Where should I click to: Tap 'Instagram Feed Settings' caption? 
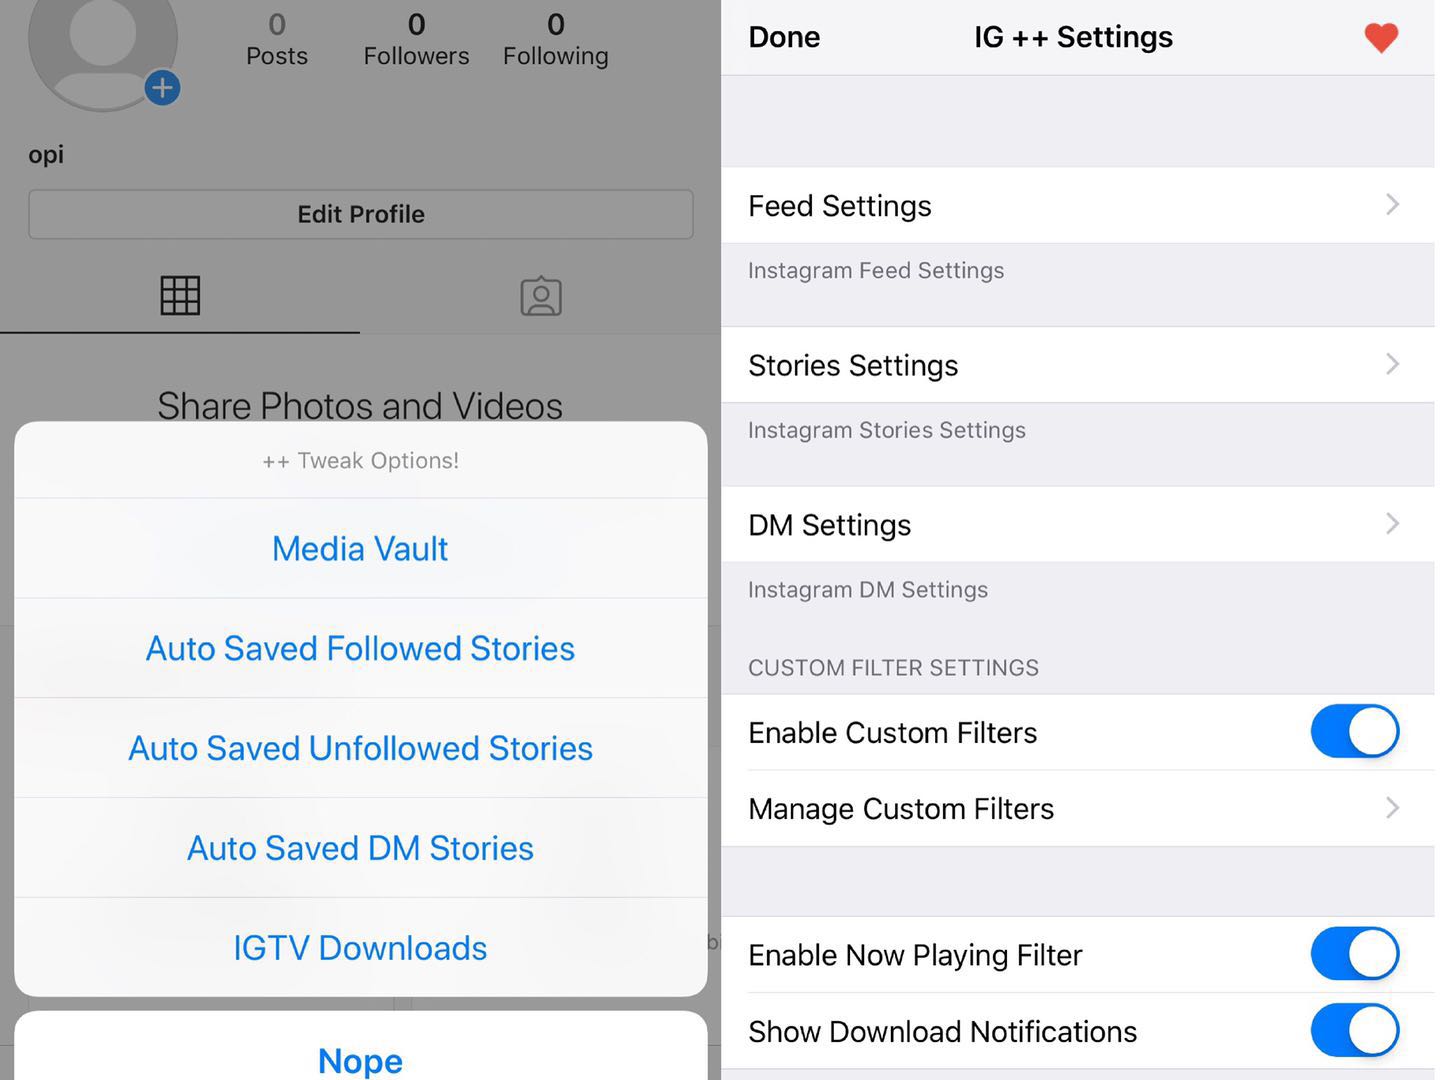click(876, 270)
